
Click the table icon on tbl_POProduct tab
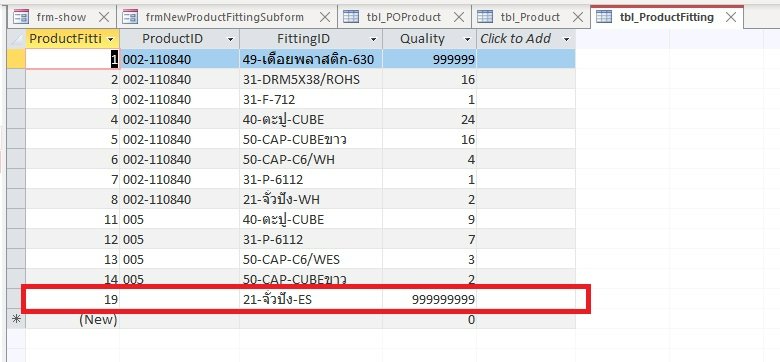[x=351, y=17]
